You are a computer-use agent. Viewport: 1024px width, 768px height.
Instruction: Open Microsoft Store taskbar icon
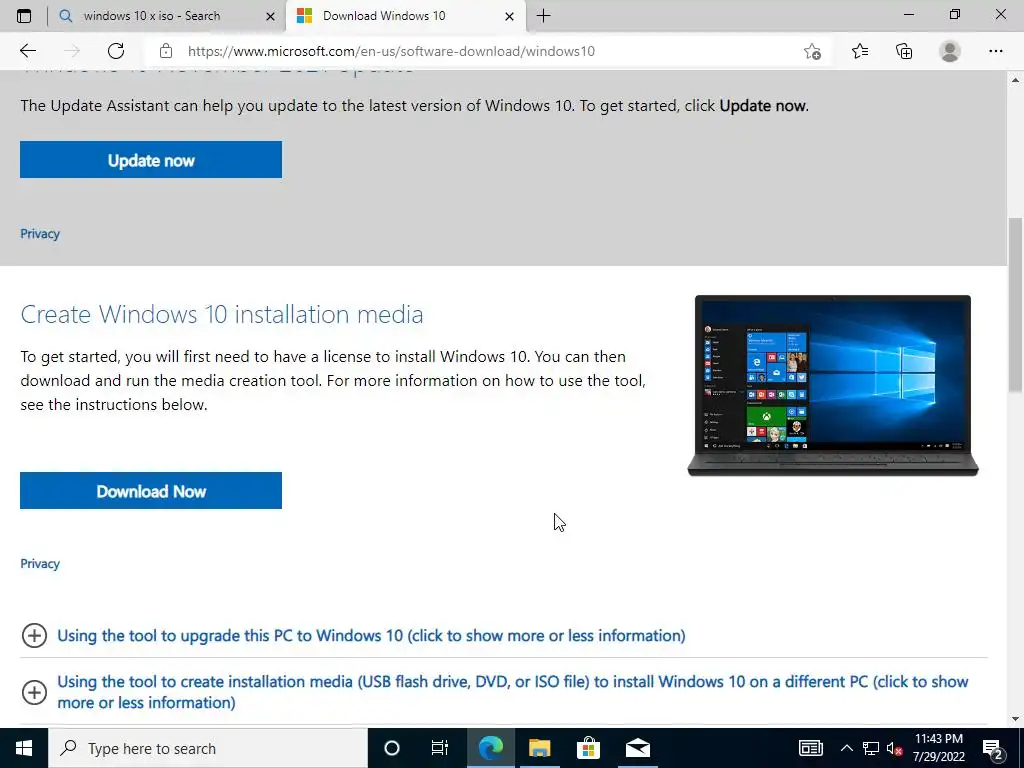(588, 748)
